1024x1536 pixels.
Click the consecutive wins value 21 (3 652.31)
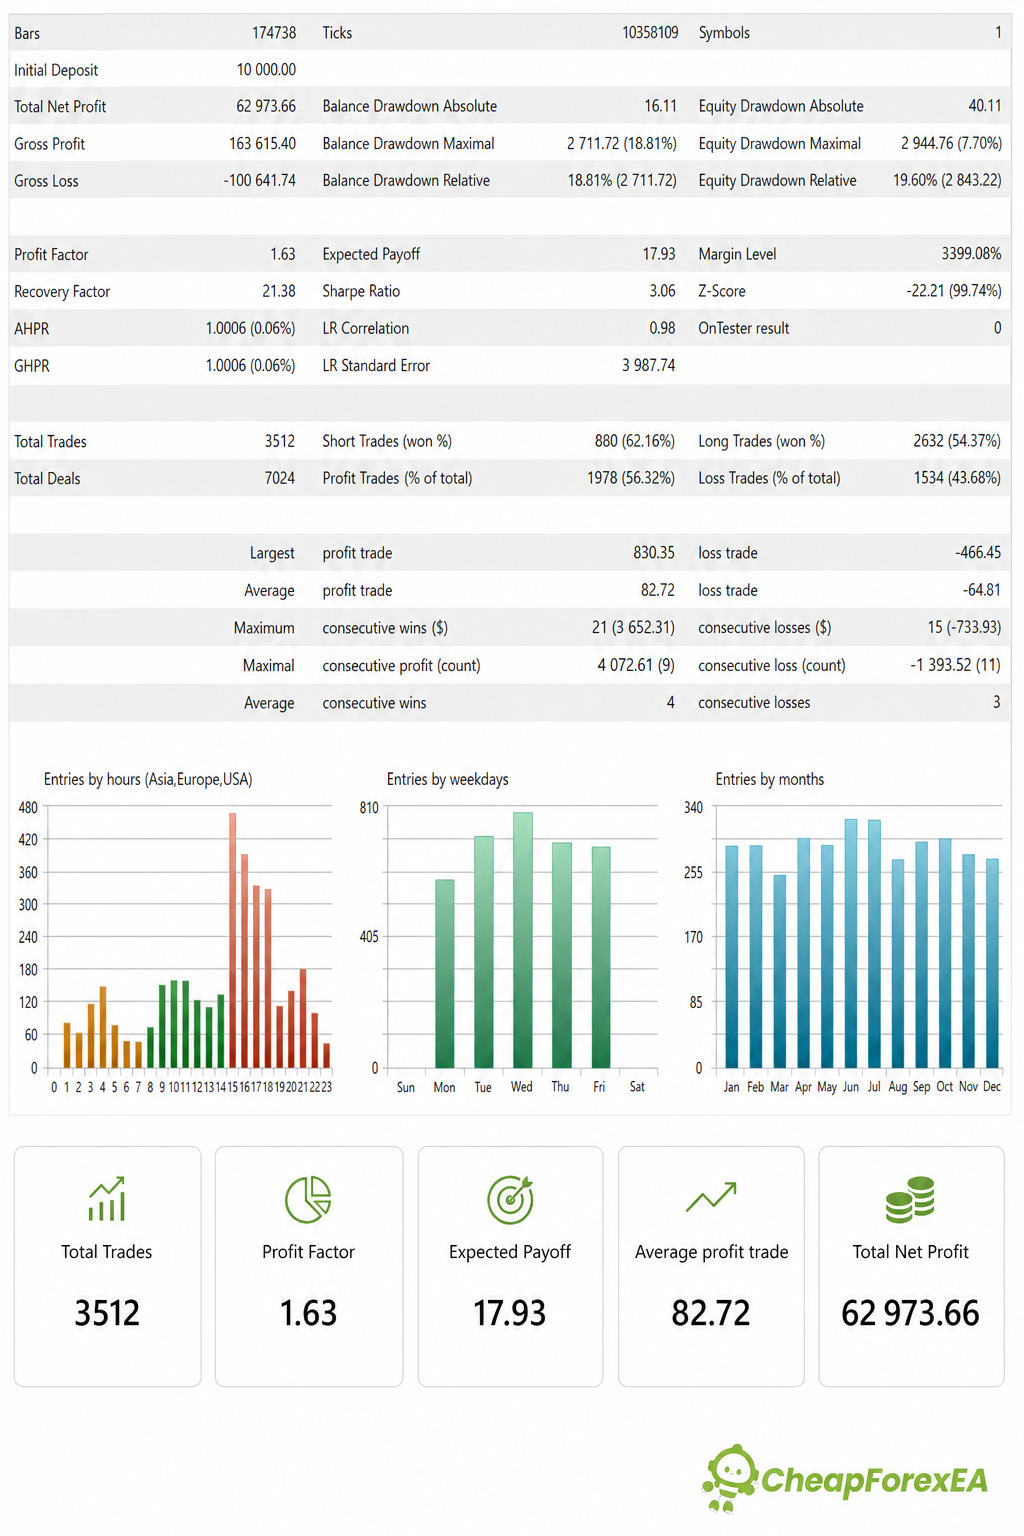pos(633,628)
